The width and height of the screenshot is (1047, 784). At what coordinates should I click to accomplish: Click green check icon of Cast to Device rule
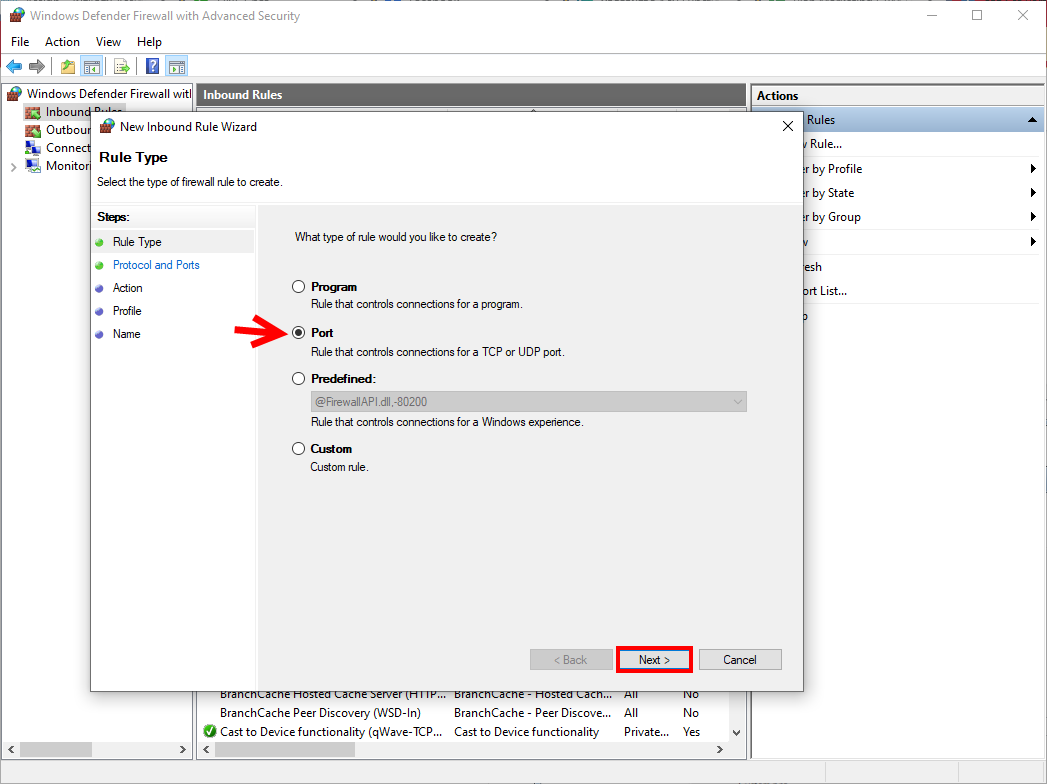click(210, 731)
